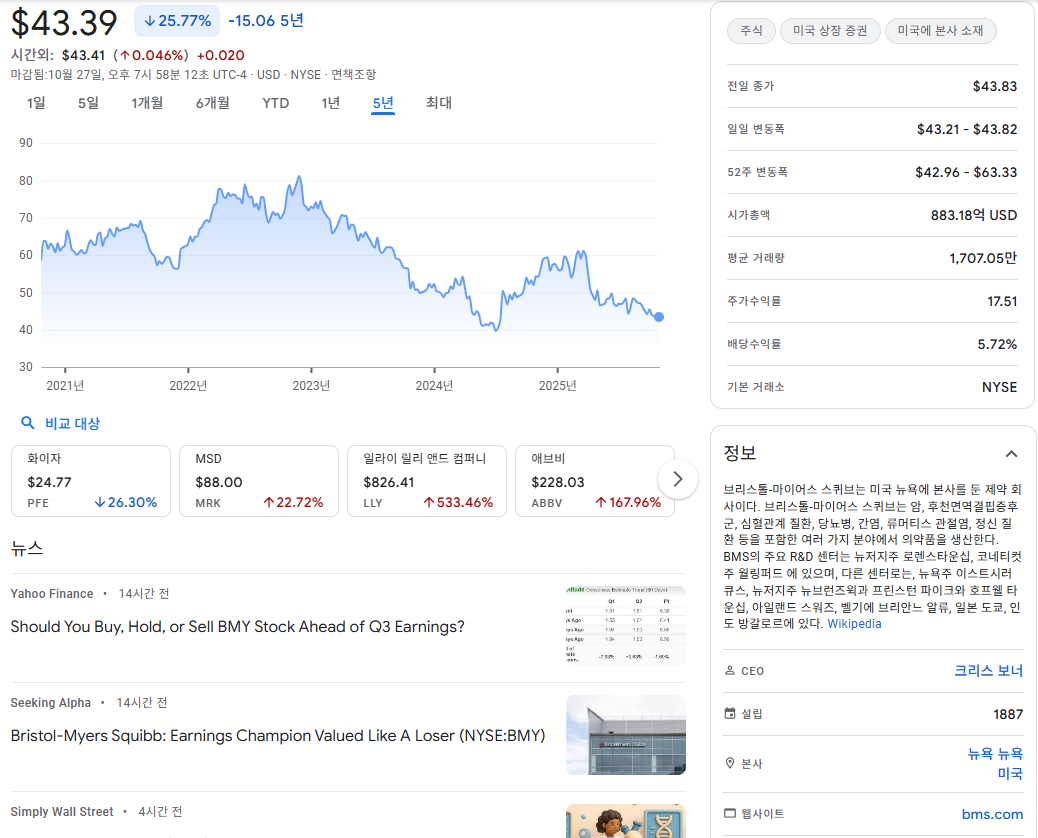Open the 일라이 릴리 LLY comparison card

click(x=427, y=481)
